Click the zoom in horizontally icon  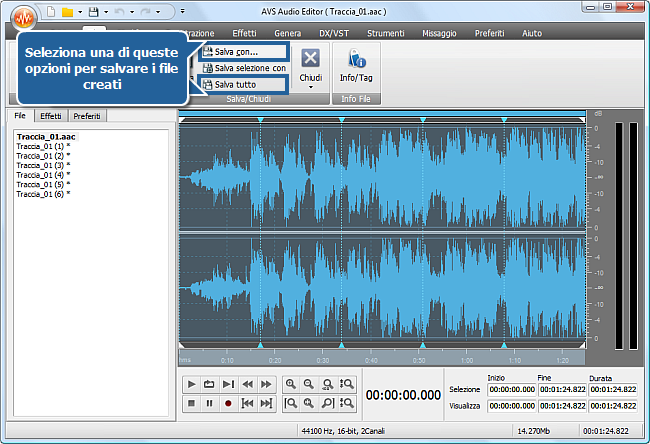tap(291, 384)
